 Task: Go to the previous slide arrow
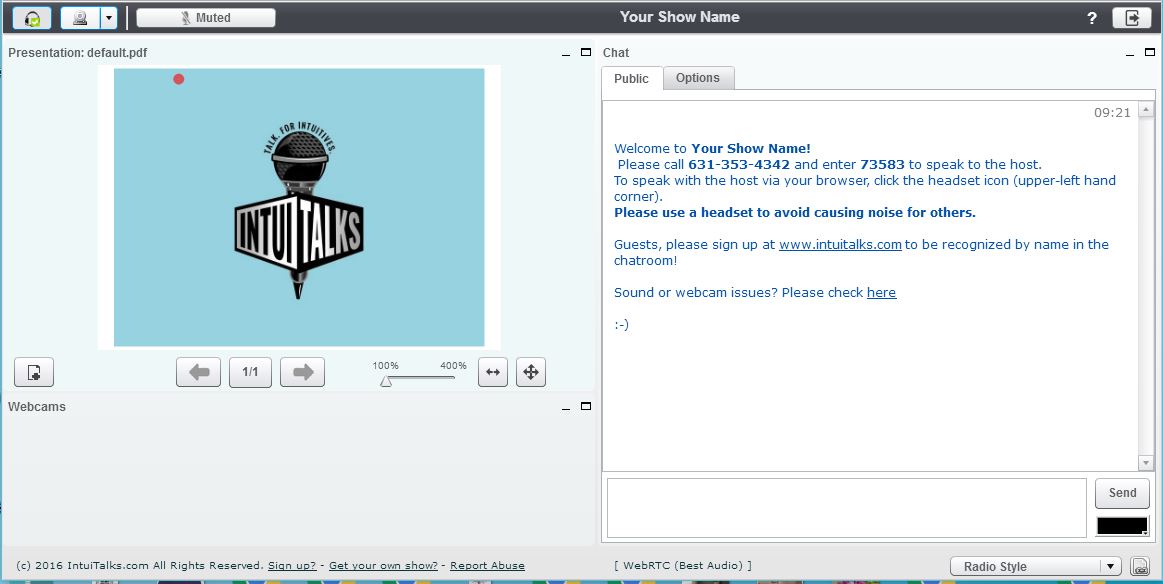pyautogui.click(x=198, y=373)
